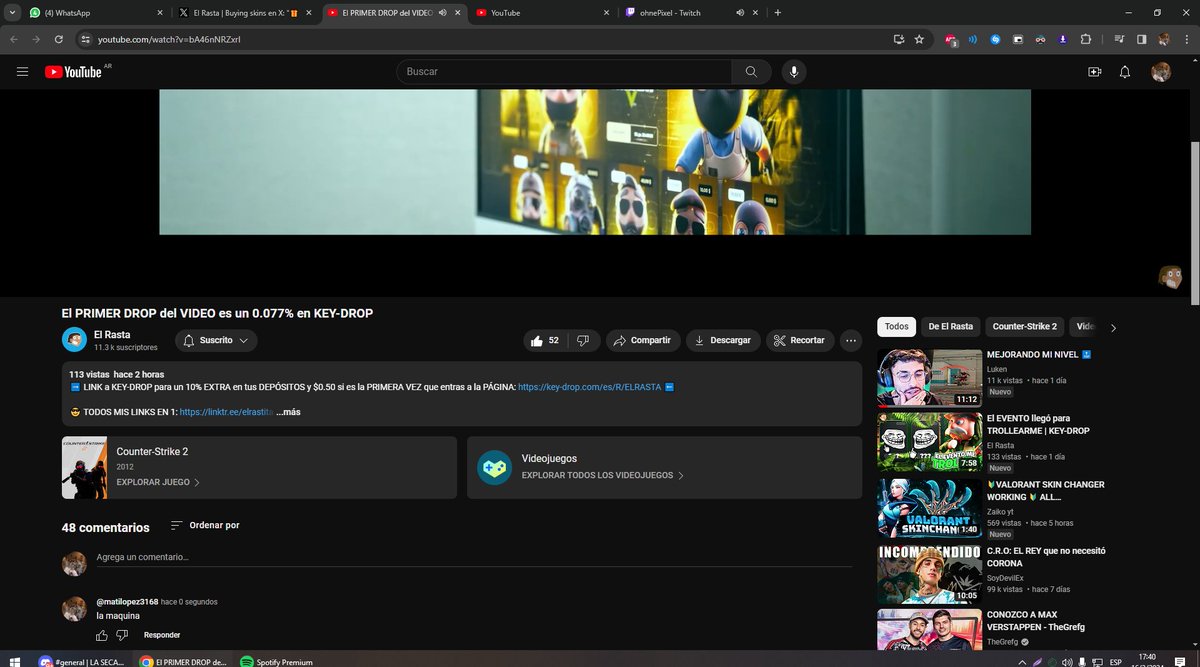The image size is (1200, 667).
Task: Open 'C.R.O: EL REY que no necesitó CORONA' title
Action: click(1046, 557)
